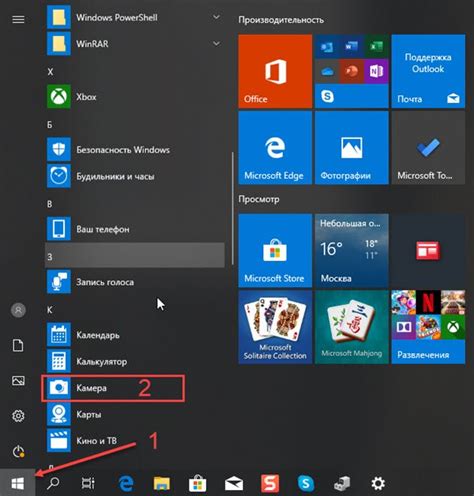Screen dimensions: 474x496
Task: Open the Microsoft Store tile
Action: click(275, 251)
